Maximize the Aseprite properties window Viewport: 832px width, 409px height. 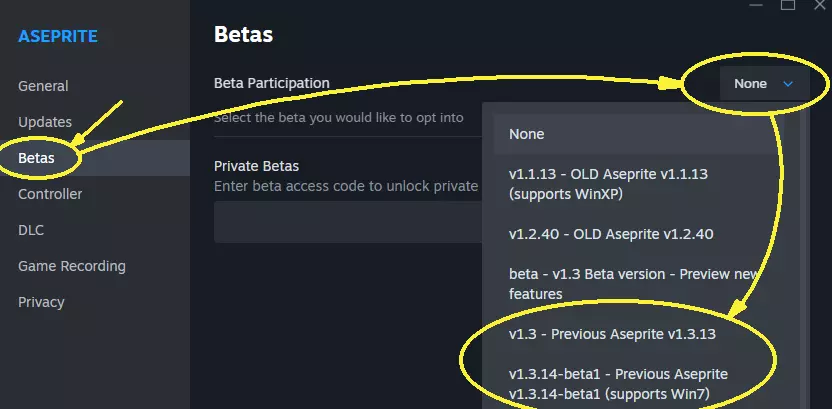[x=788, y=6]
